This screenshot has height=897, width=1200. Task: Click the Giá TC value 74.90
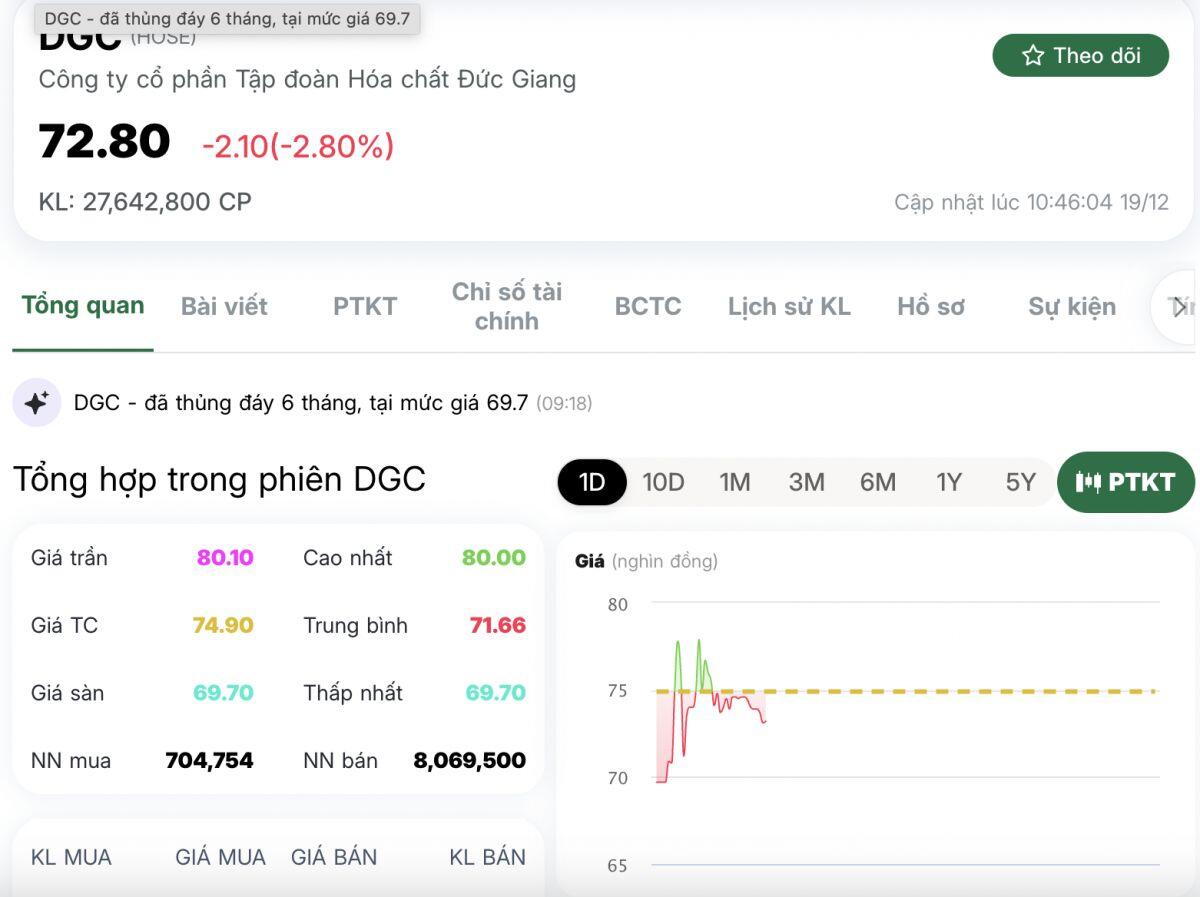223,625
